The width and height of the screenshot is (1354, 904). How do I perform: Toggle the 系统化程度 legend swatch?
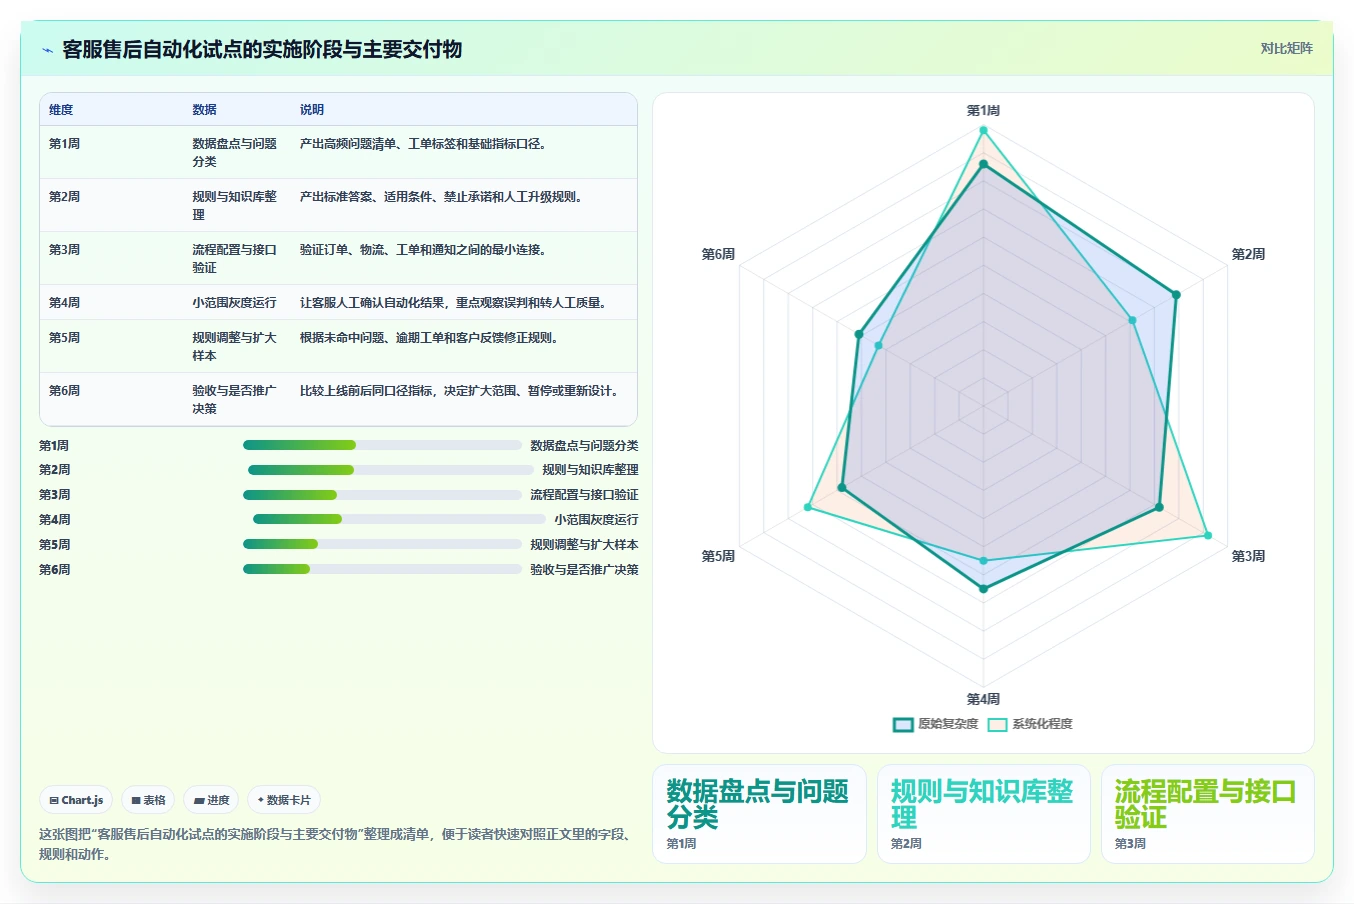click(997, 724)
